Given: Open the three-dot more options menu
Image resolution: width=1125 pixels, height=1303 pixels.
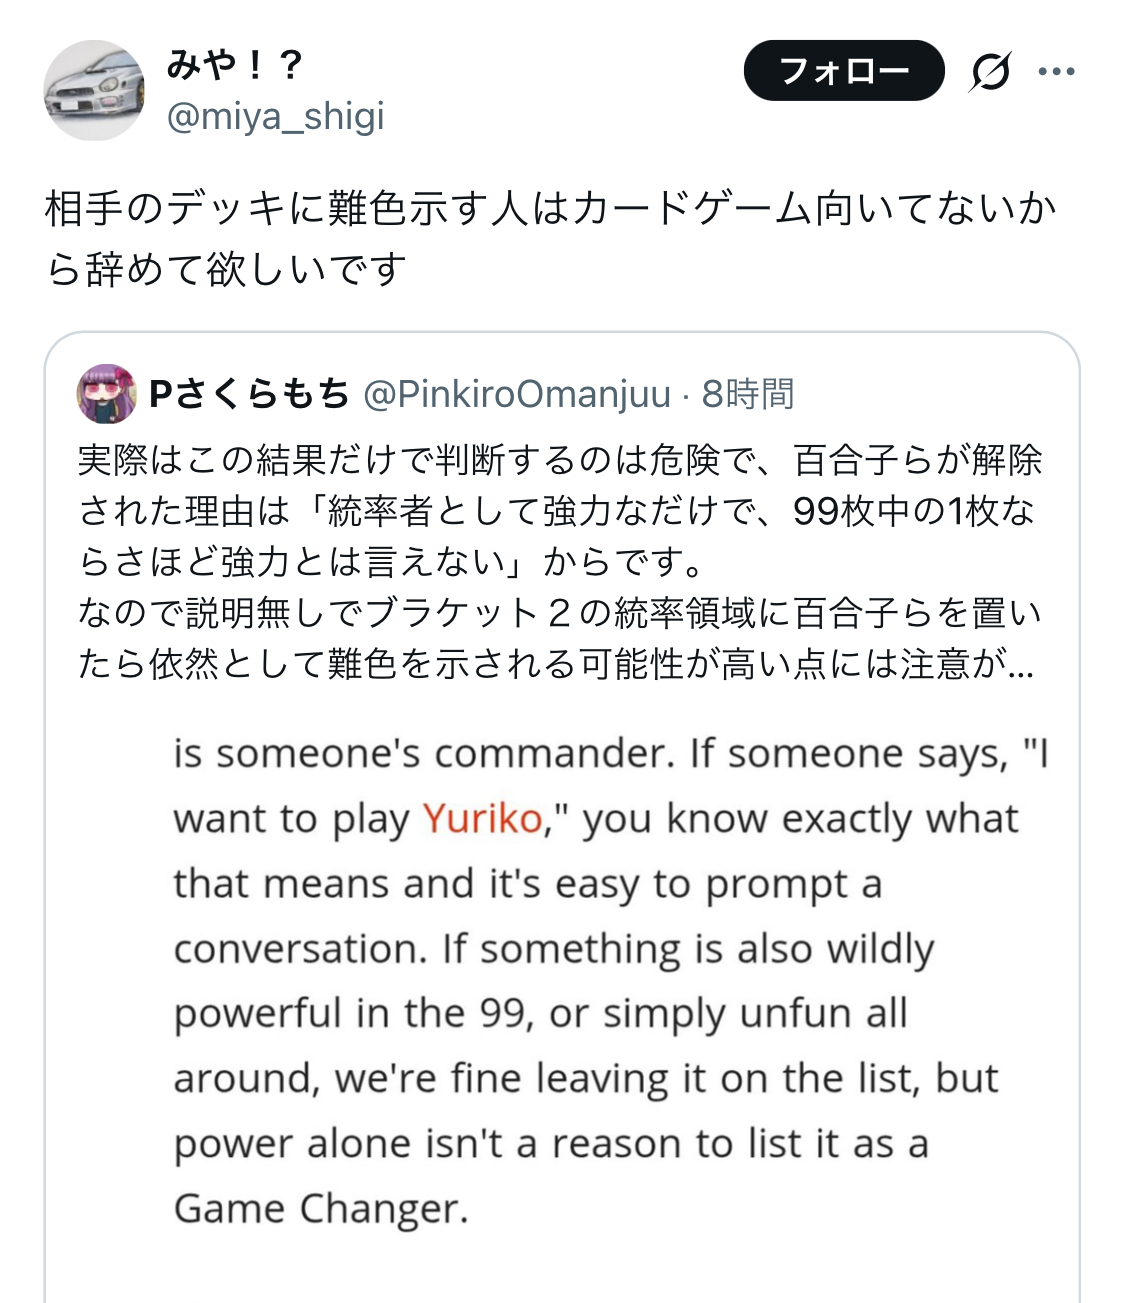Looking at the screenshot, I should pos(1056,72).
